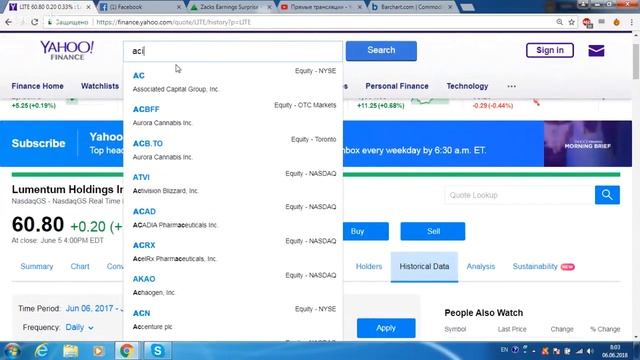Open Personal Finance section
Image resolution: width=640 pixels, height=360 pixels.
(397, 86)
